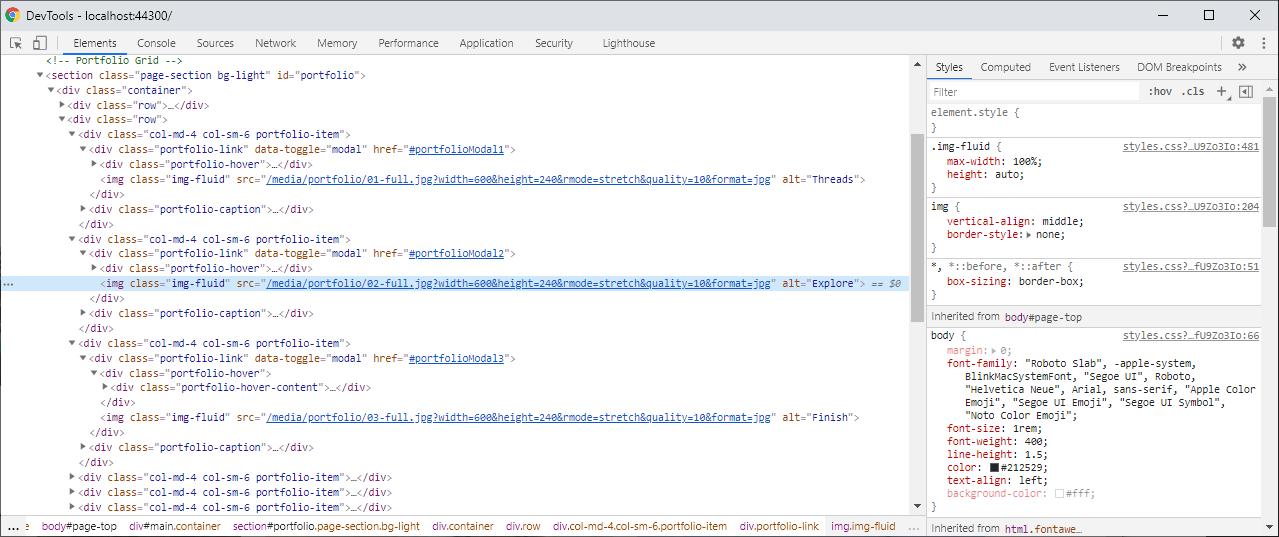Open the customize DevTools three-dot menu
The width and height of the screenshot is (1279, 537).
1262,43
